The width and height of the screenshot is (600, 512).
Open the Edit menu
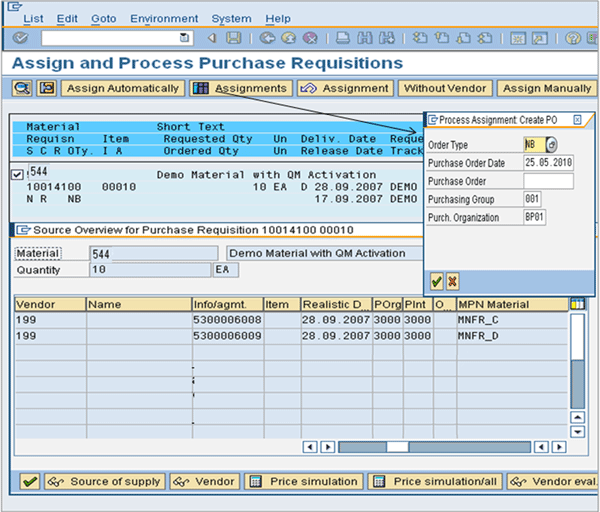tap(67, 19)
